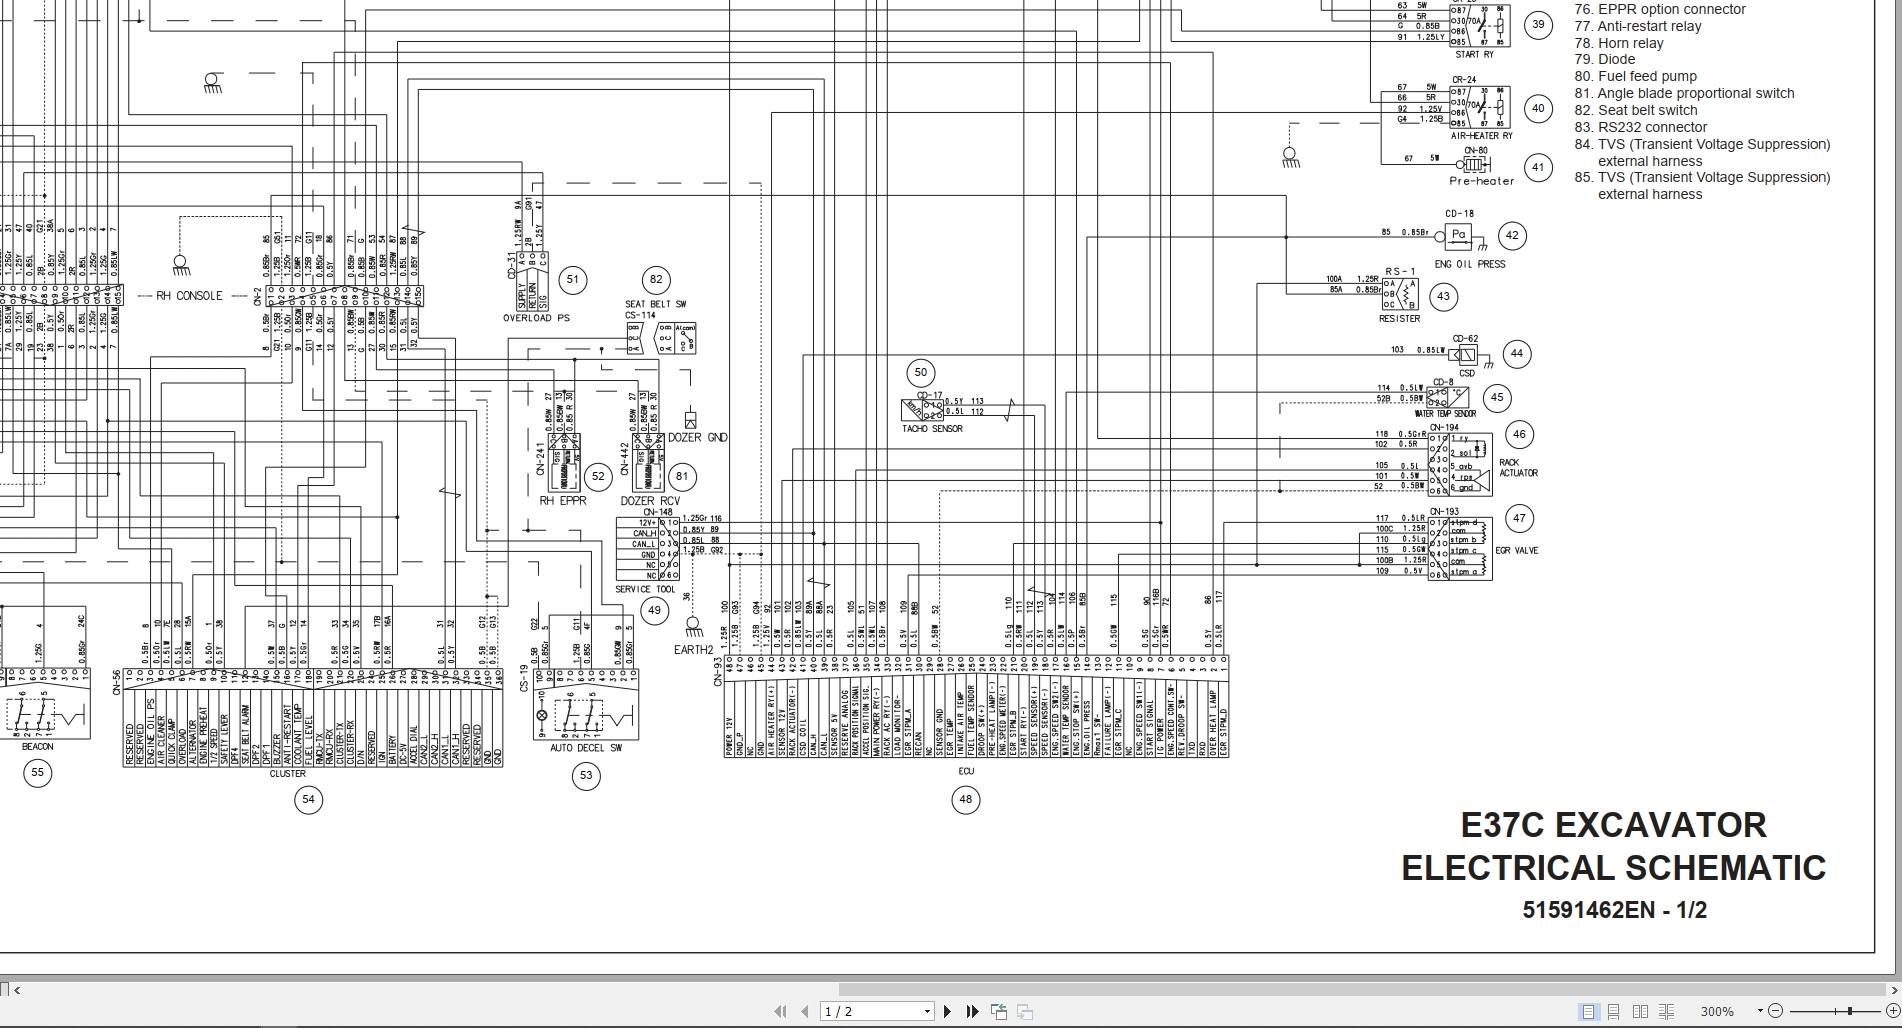
Task: Toggle continuous facing pages layout
Action: (x=1667, y=1012)
